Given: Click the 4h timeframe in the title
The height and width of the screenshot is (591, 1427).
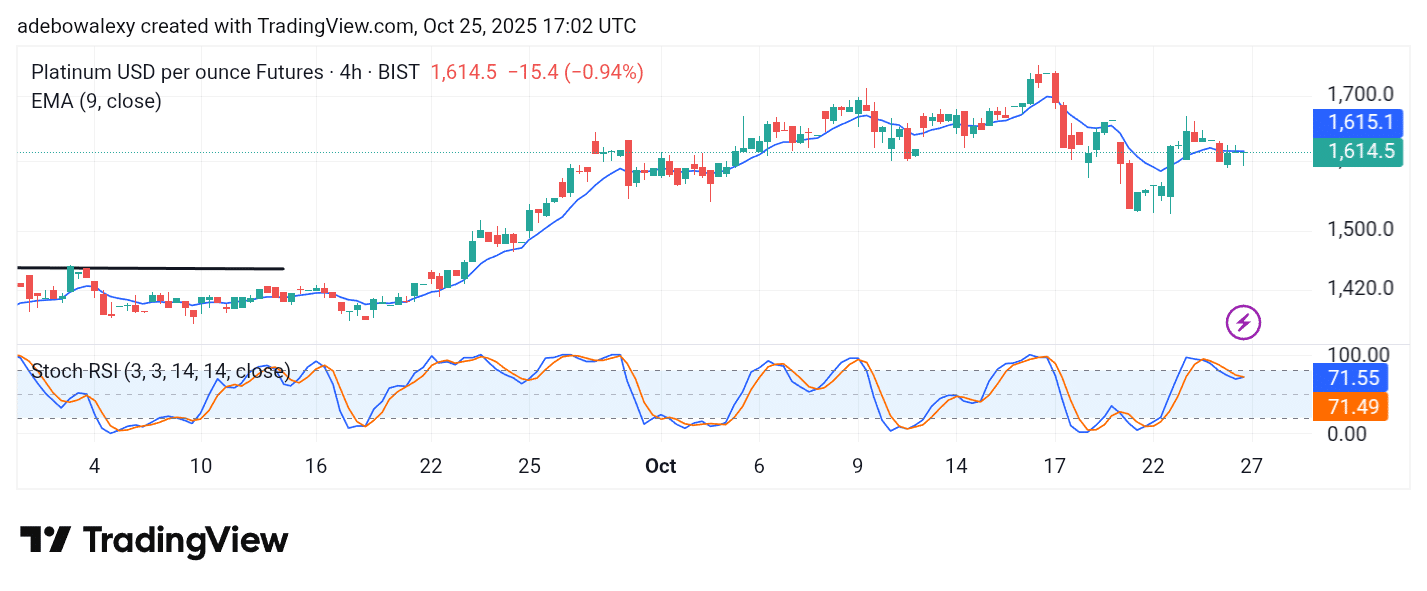Looking at the screenshot, I should pos(350,72).
